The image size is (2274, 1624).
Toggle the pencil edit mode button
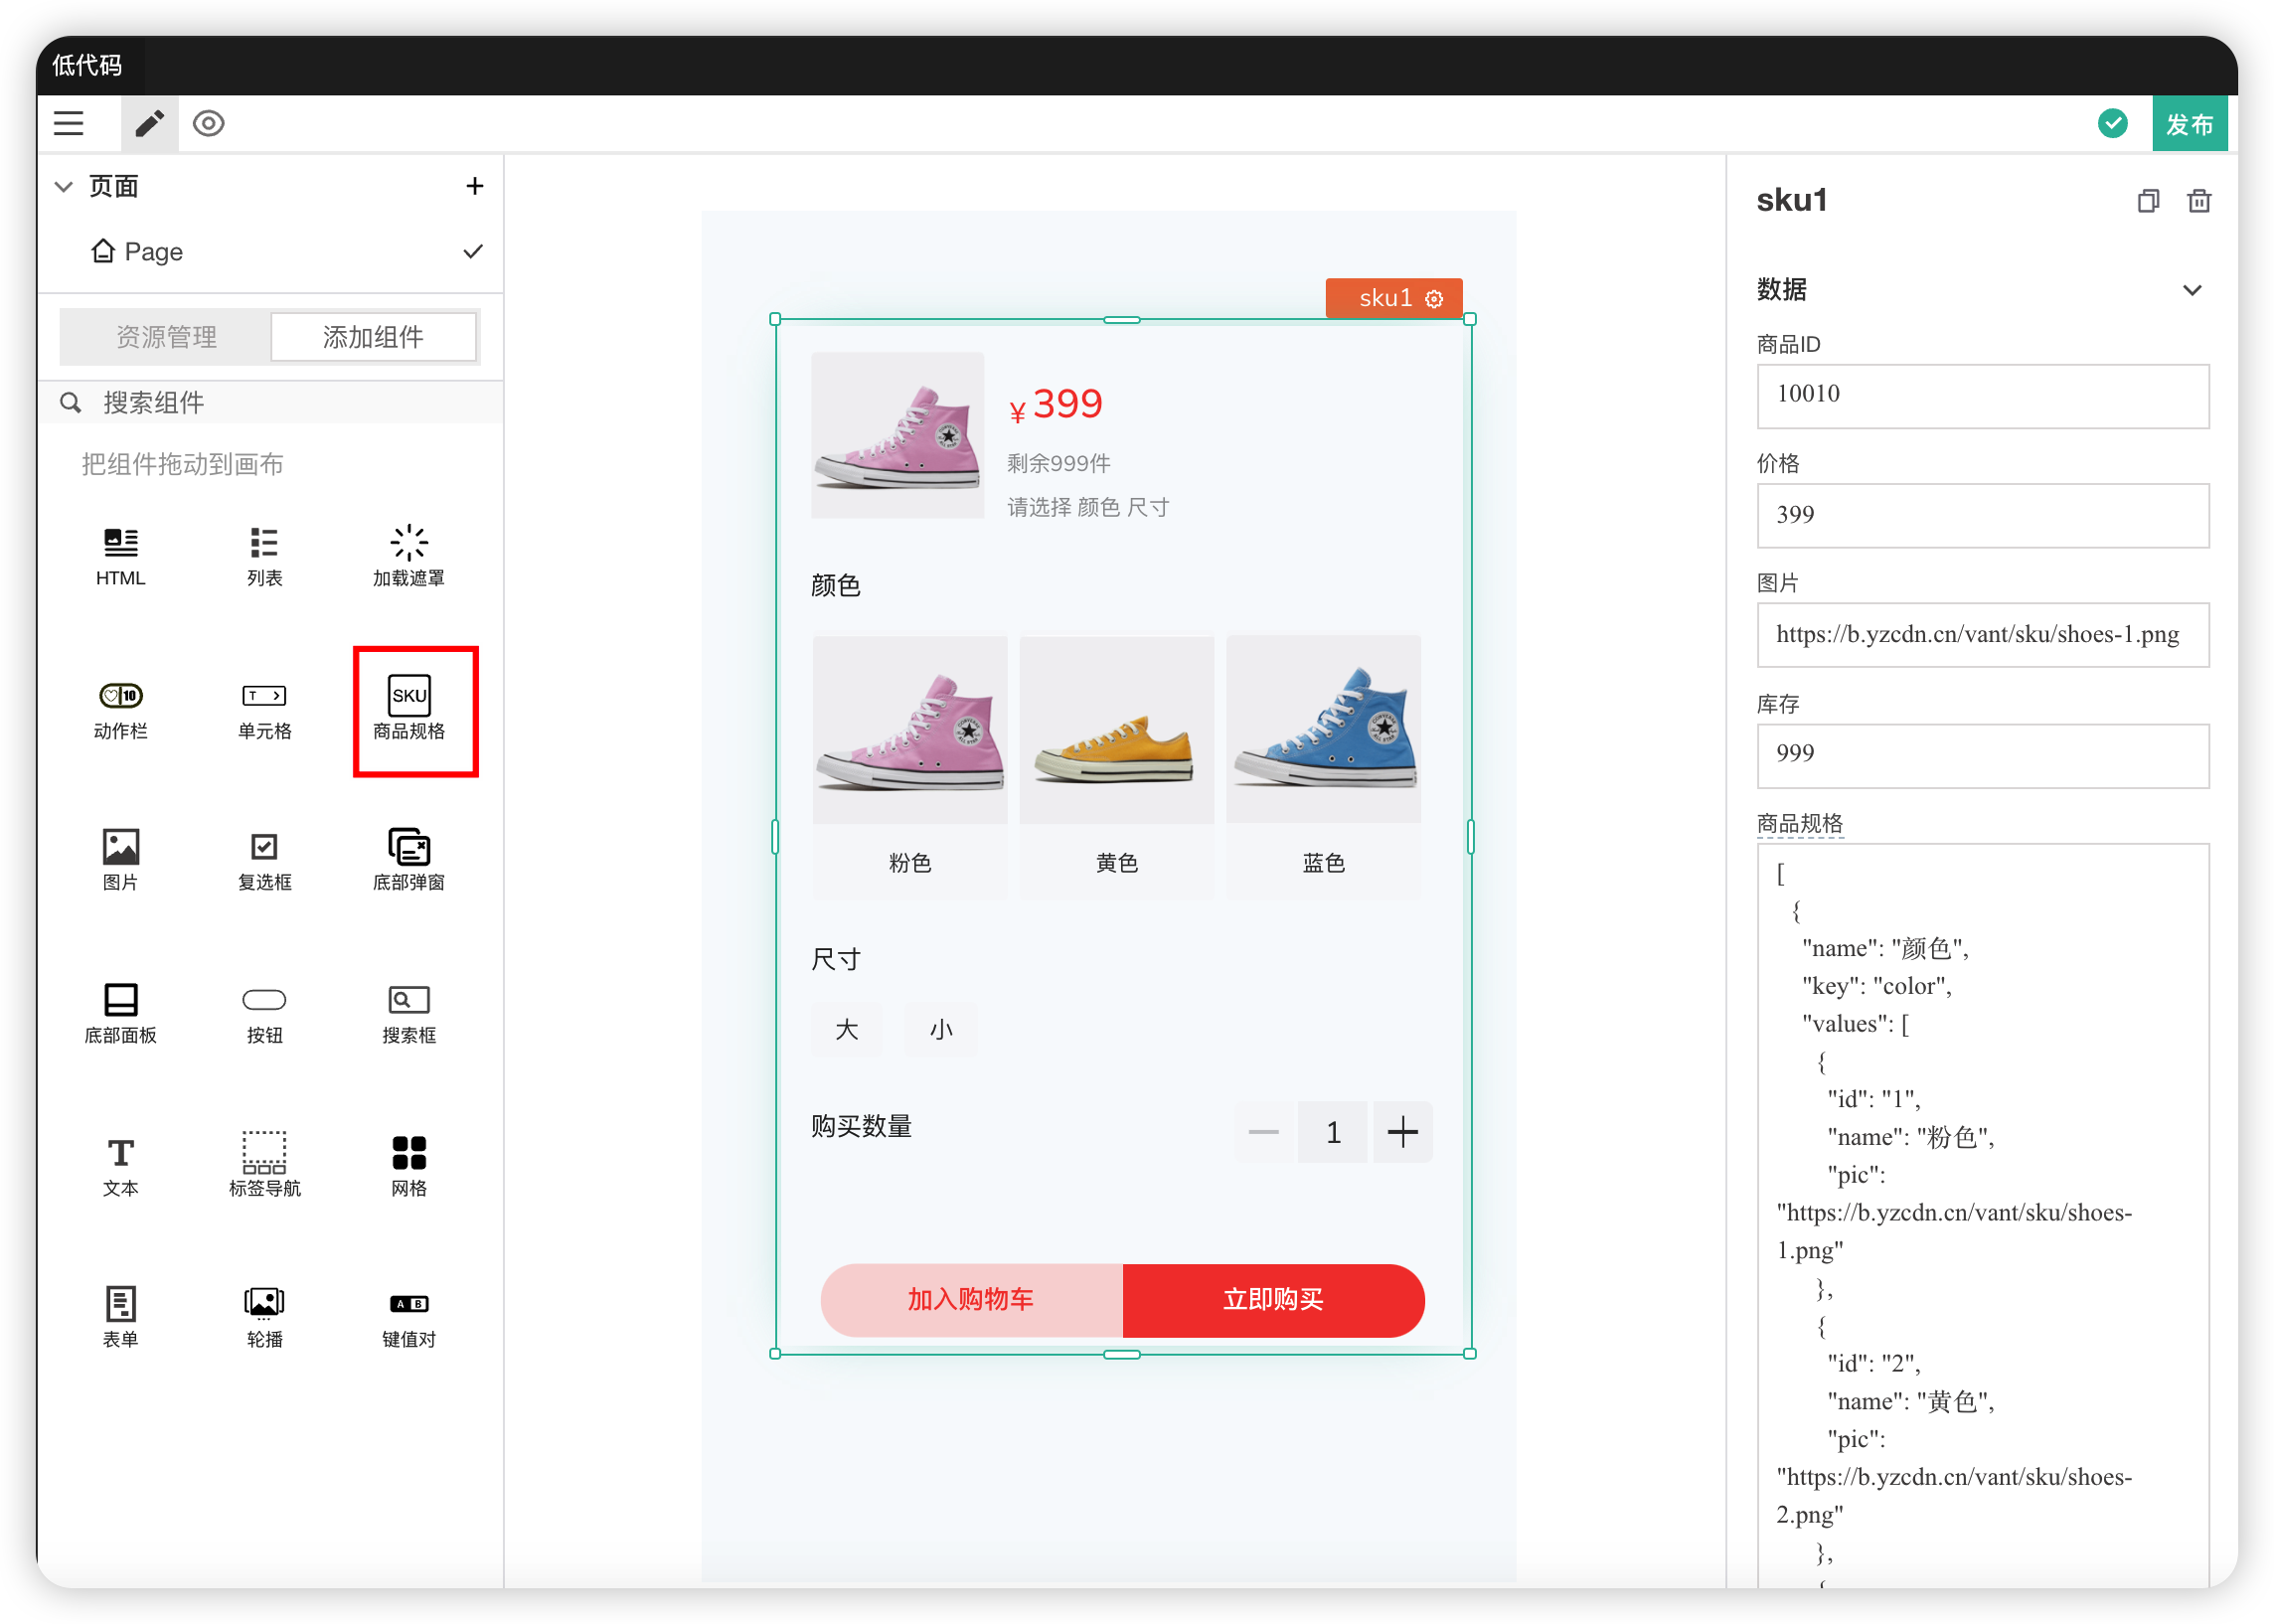pos(150,124)
